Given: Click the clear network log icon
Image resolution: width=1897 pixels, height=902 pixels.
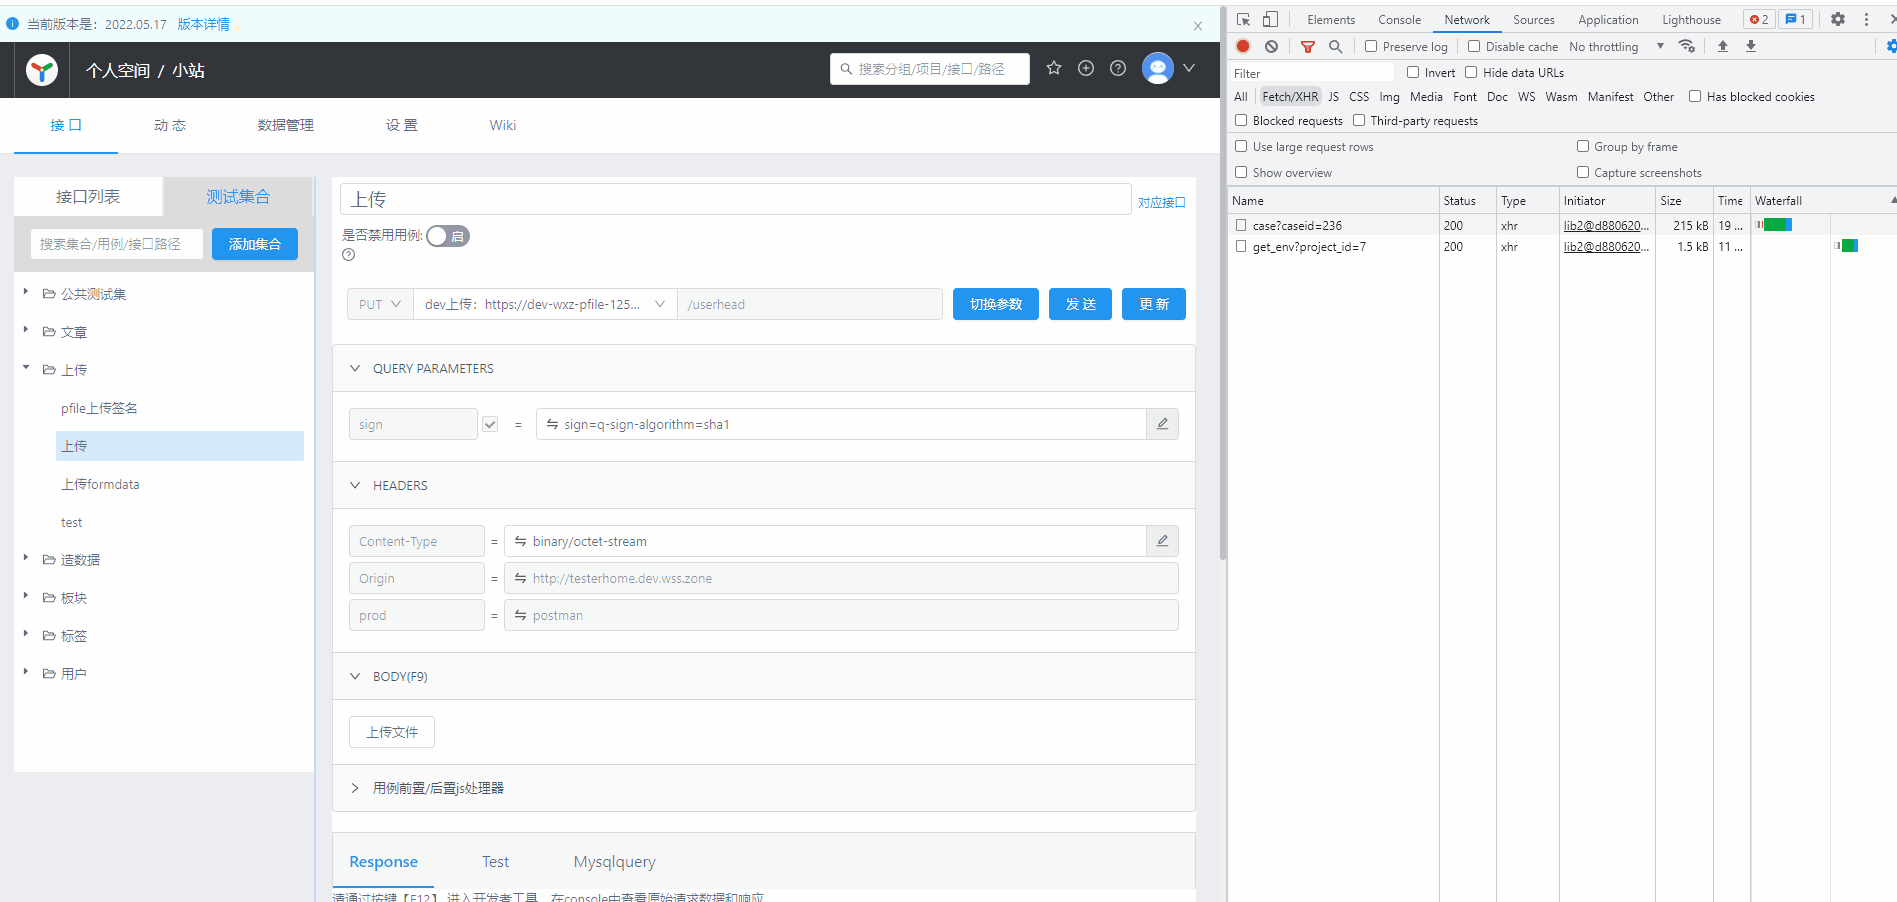Looking at the screenshot, I should click(1271, 46).
